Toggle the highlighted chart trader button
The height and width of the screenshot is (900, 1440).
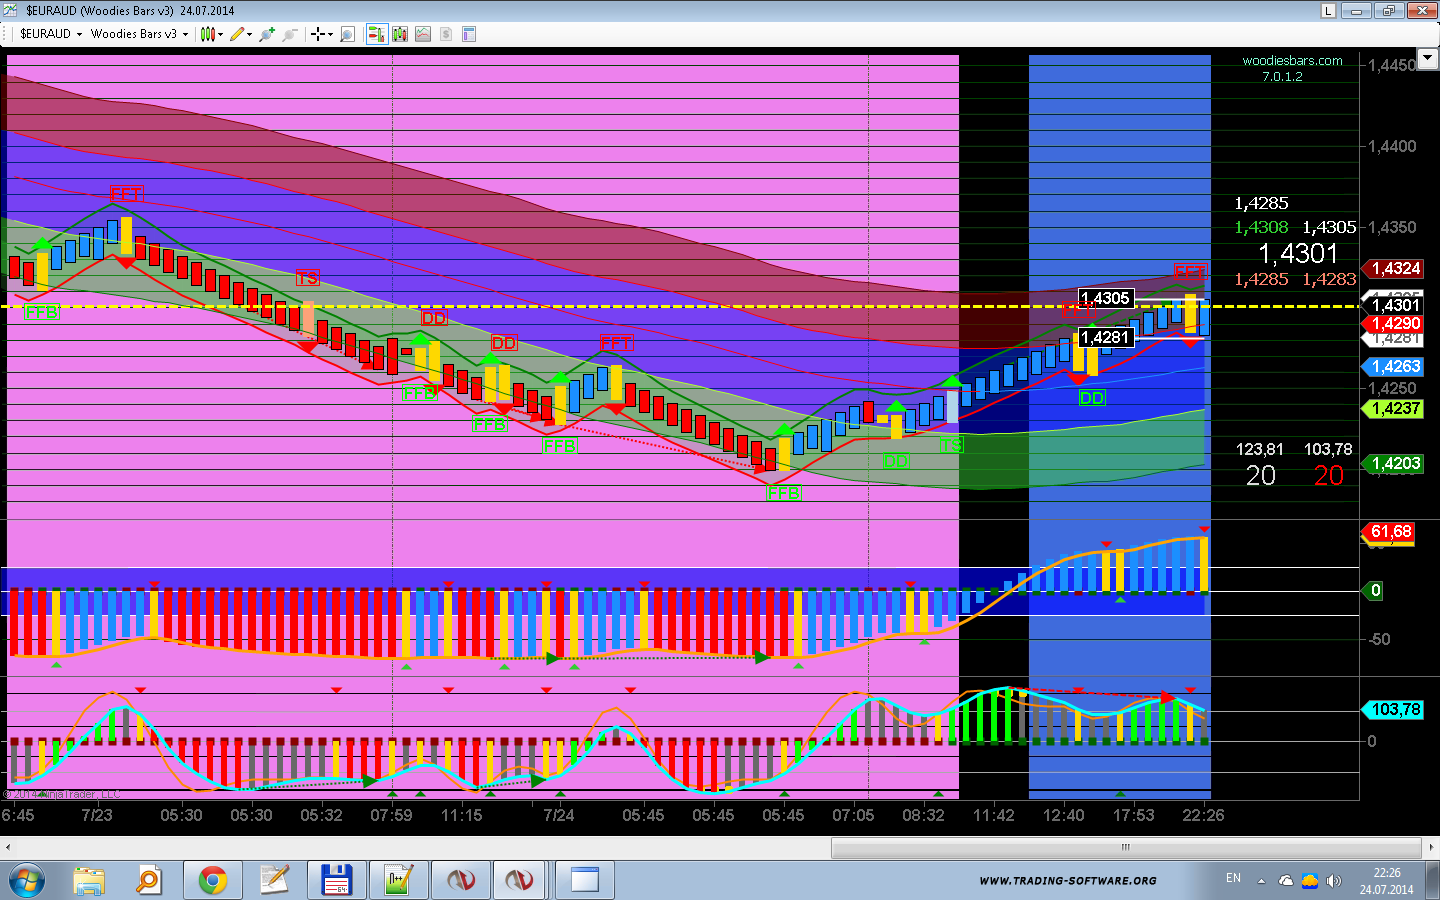[x=376, y=34]
